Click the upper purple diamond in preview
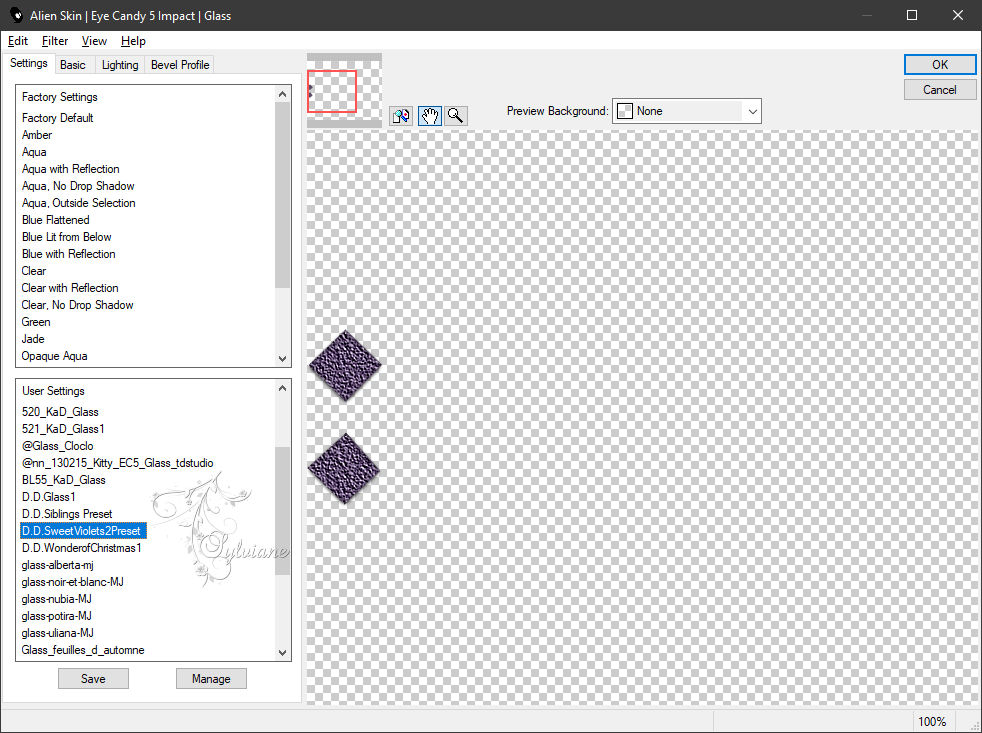Viewport: 982px width, 733px height. click(344, 365)
